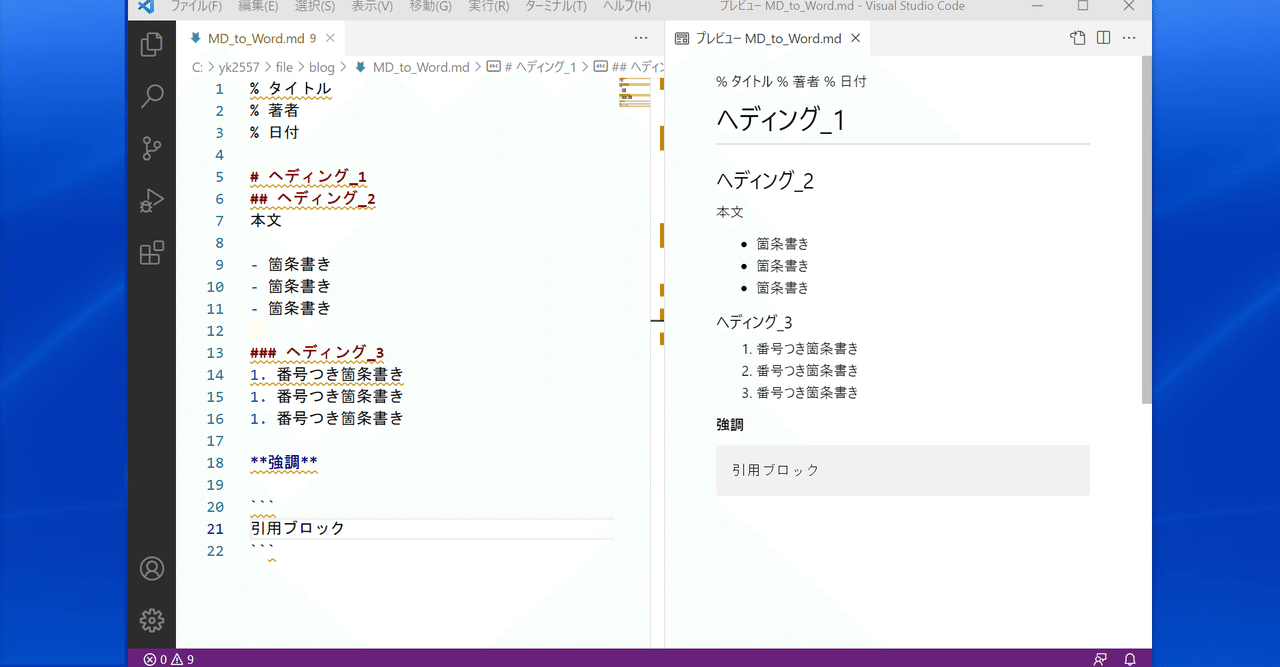This screenshot has height=667, width=1280.
Task: Click preview paragraph 本文
Action: pos(730,213)
